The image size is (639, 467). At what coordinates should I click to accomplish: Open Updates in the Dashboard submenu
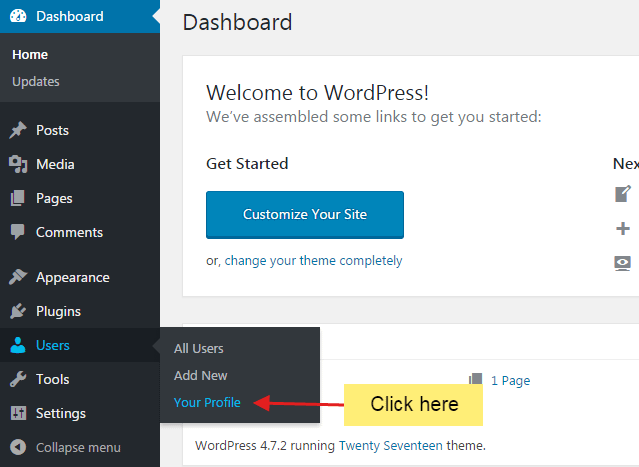click(36, 82)
